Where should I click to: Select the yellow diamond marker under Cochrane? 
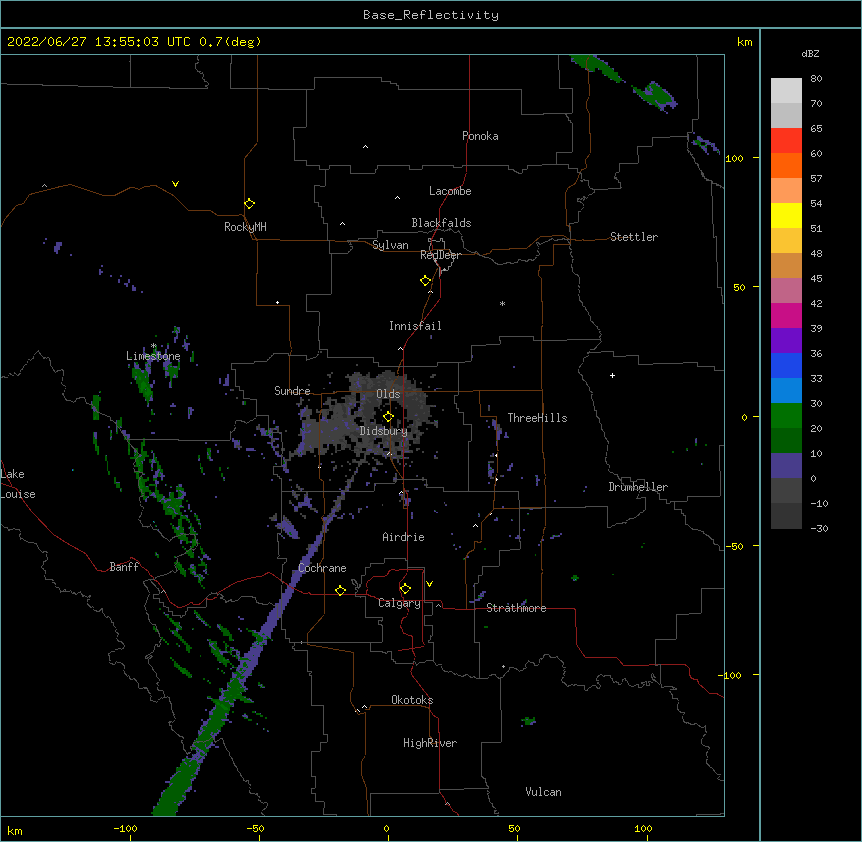[340, 590]
